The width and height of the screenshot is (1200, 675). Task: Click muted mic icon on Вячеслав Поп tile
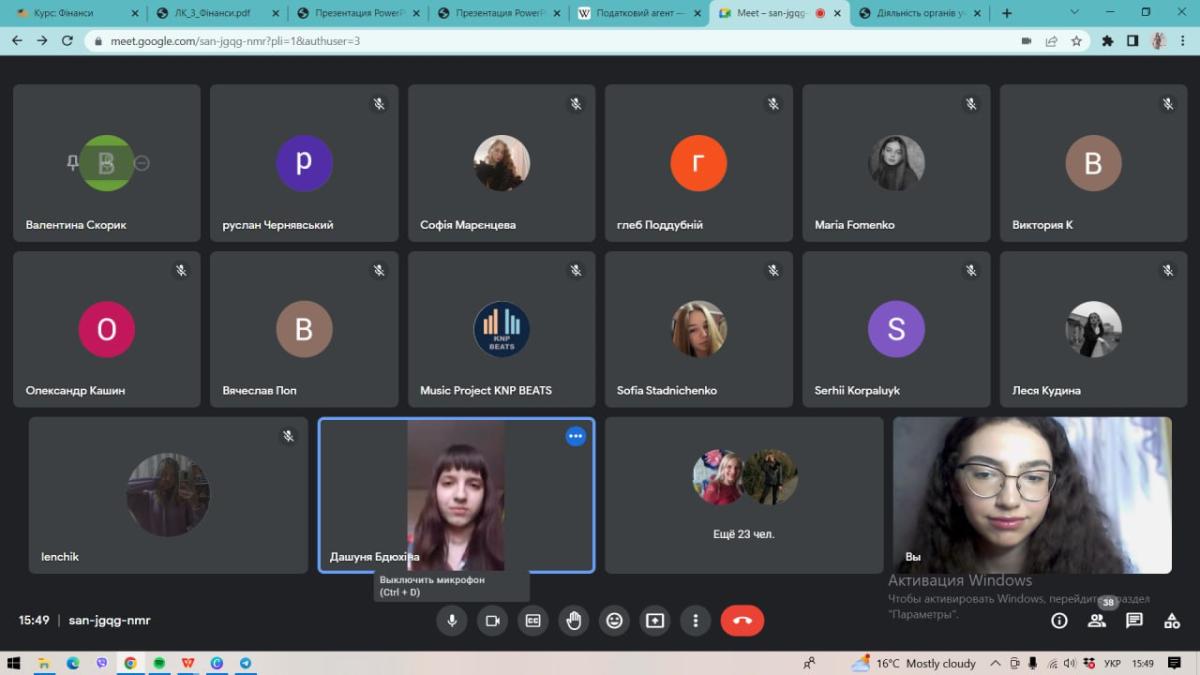tap(379, 270)
